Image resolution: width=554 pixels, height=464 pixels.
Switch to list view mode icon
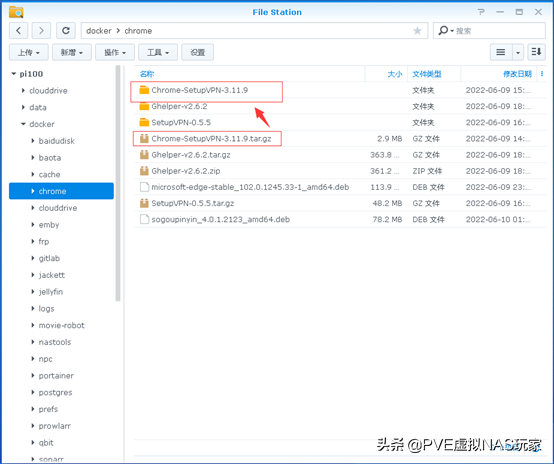point(500,52)
